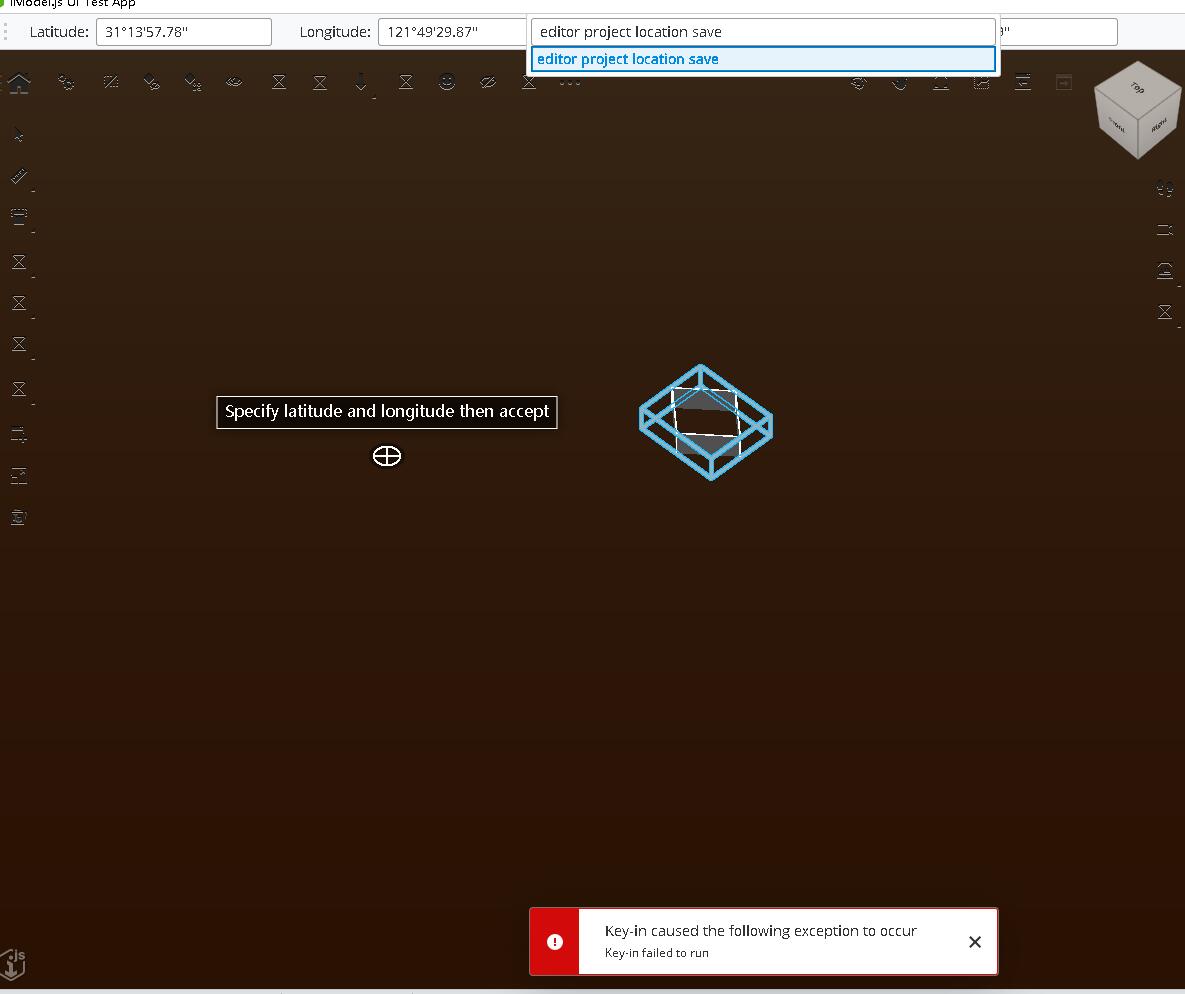The image size is (1185, 994).
Task: Close the key-in exception error toast
Action: pos(975,942)
